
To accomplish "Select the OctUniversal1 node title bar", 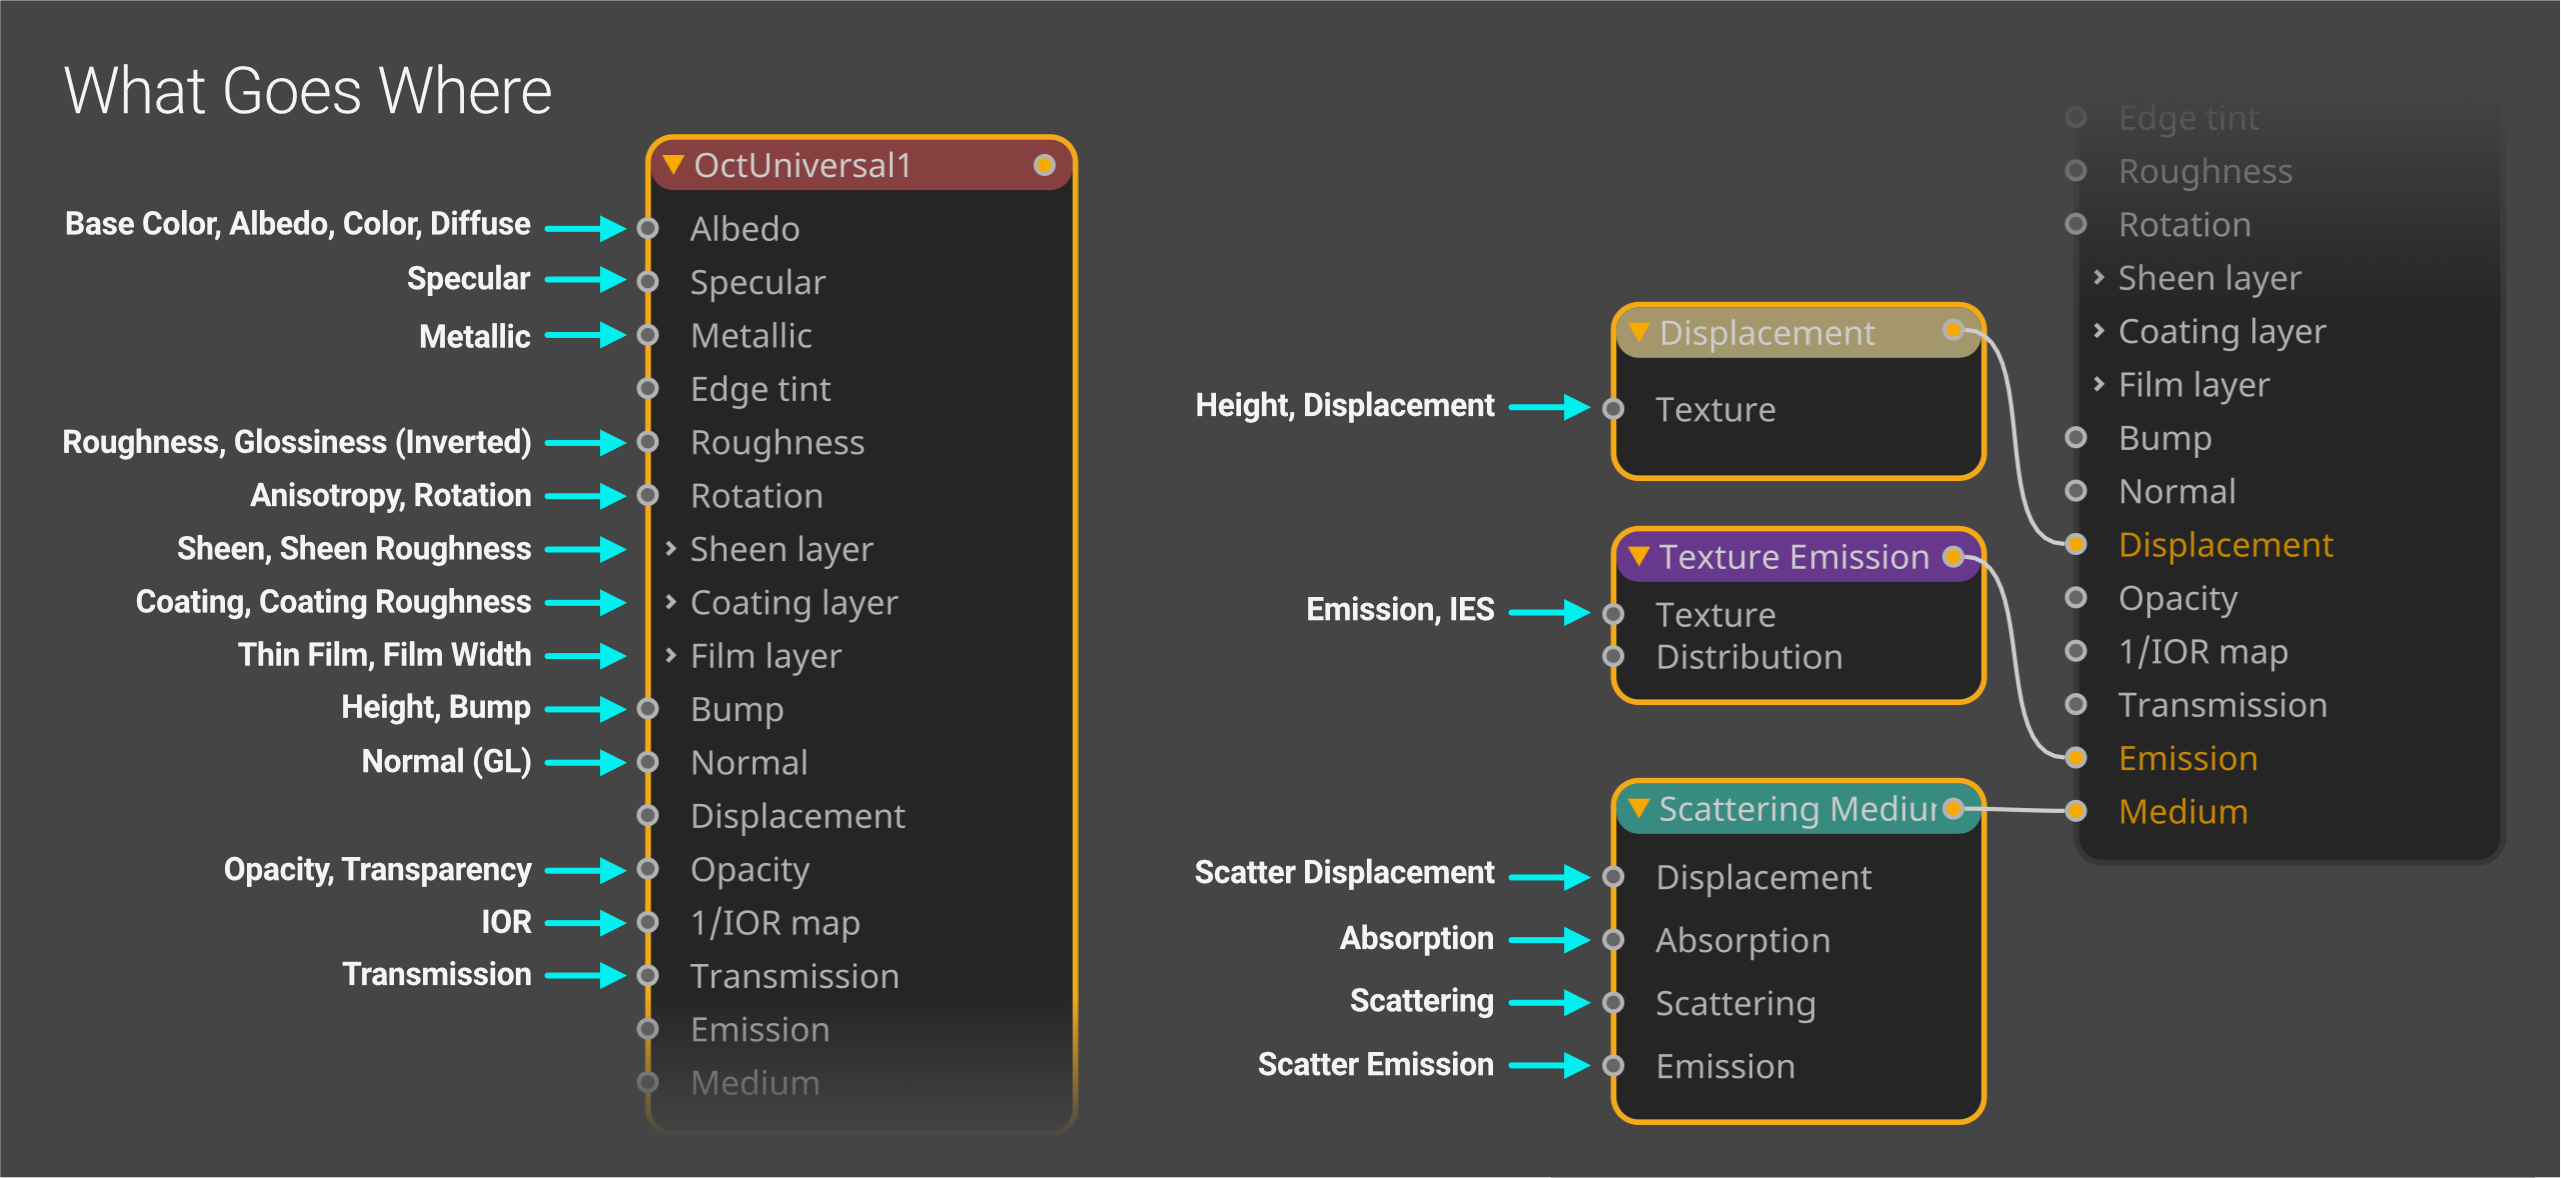I will (861, 165).
